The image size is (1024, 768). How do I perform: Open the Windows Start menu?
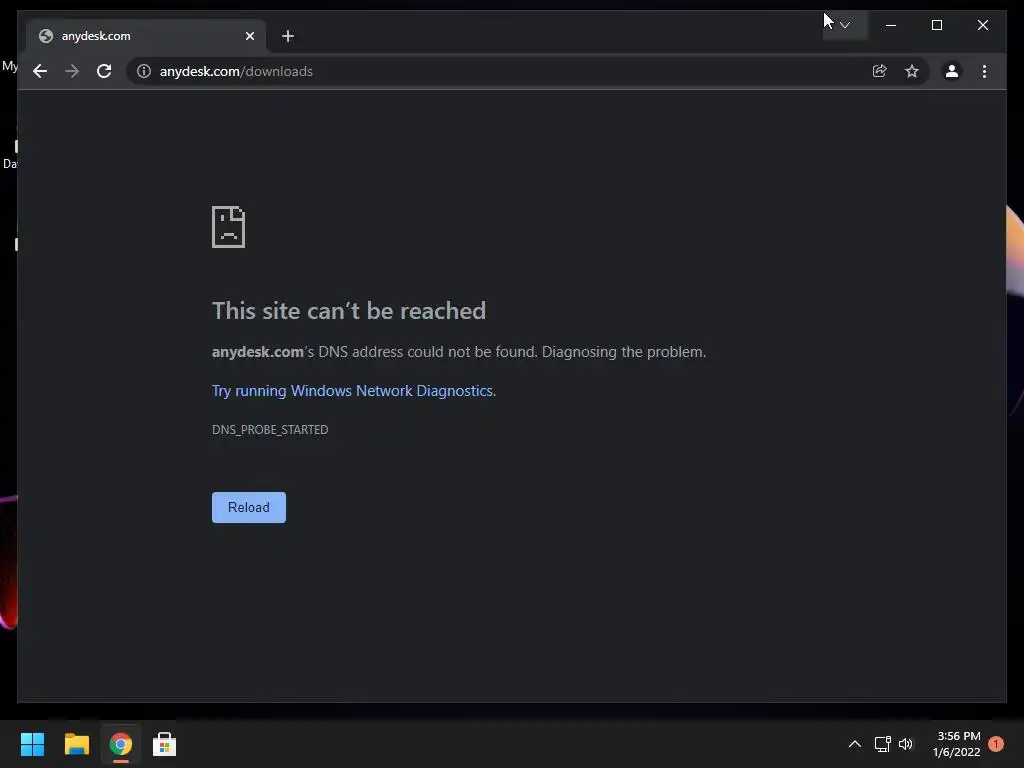click(x=32, y=744)
